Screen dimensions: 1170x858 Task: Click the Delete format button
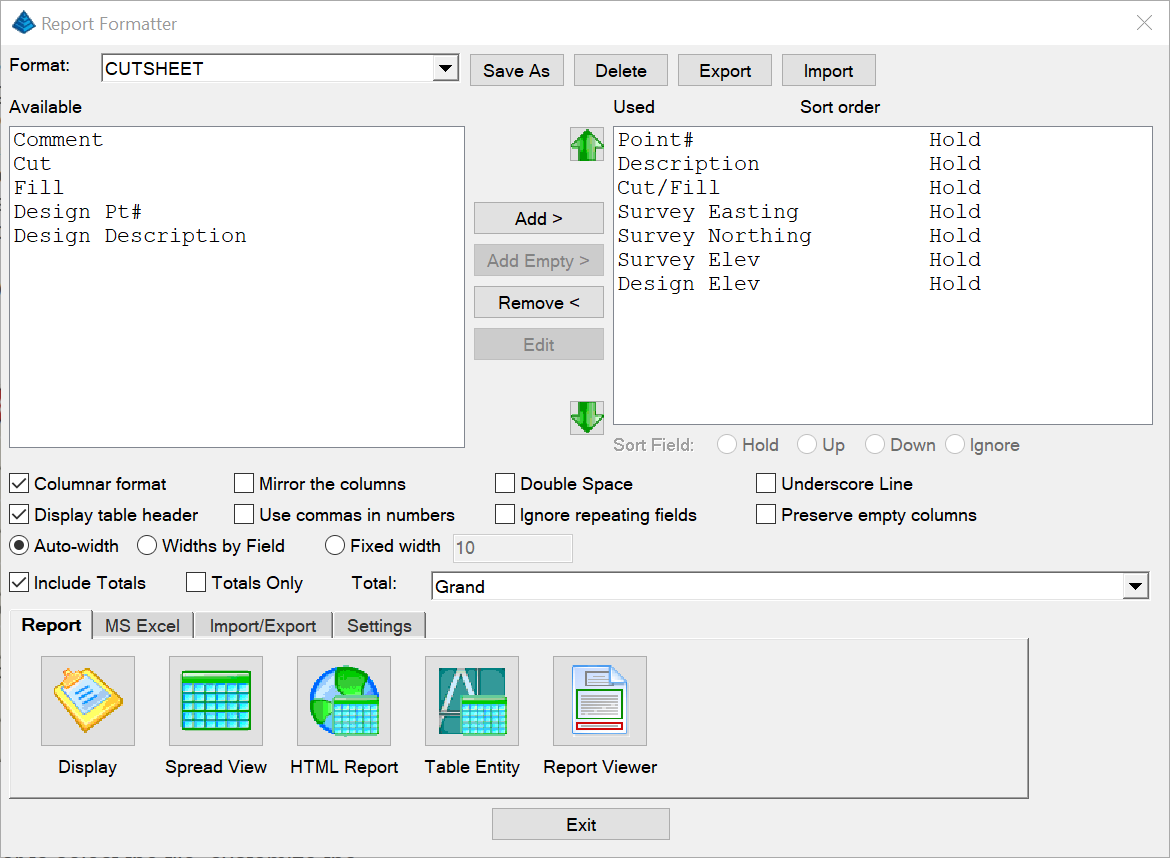tap(621, 71)
